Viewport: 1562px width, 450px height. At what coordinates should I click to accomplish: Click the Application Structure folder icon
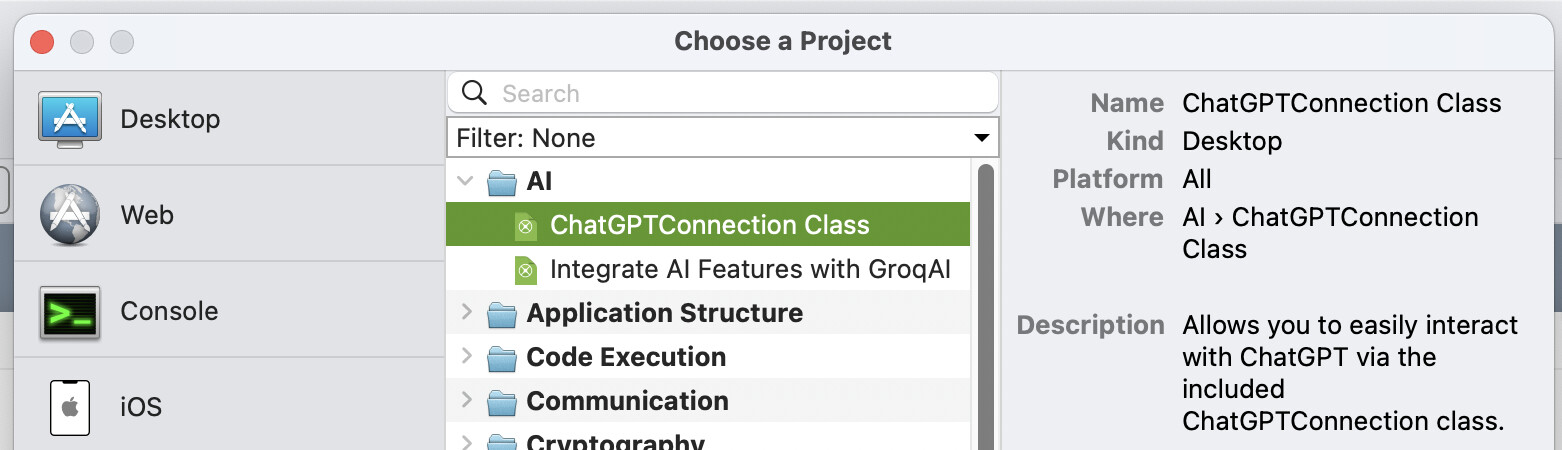click(x=501, y=314)
